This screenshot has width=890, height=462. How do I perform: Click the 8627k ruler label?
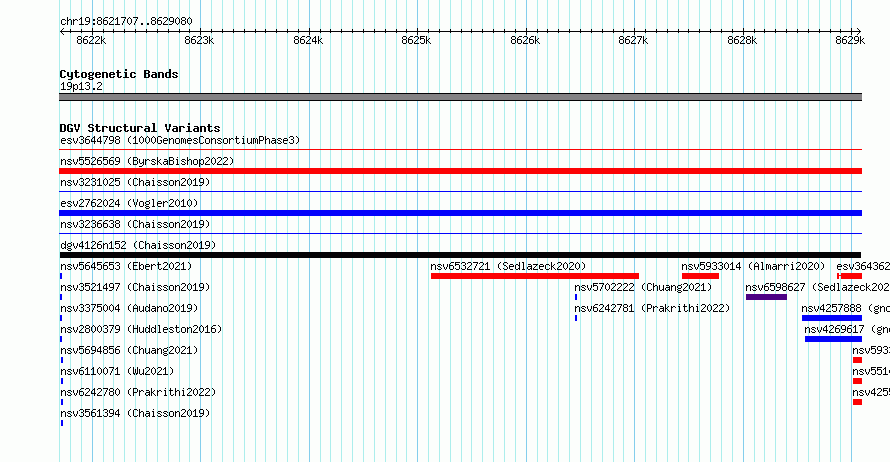[633, 40]
